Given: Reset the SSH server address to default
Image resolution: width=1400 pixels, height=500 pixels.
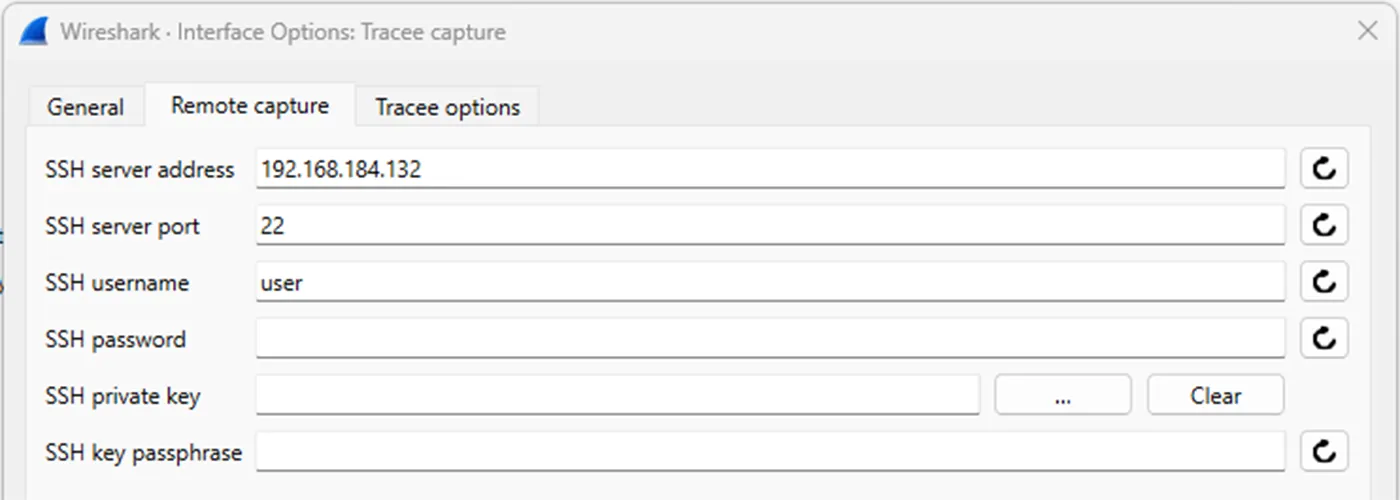Looking at the screenshot, I should tap(1324, 169).
